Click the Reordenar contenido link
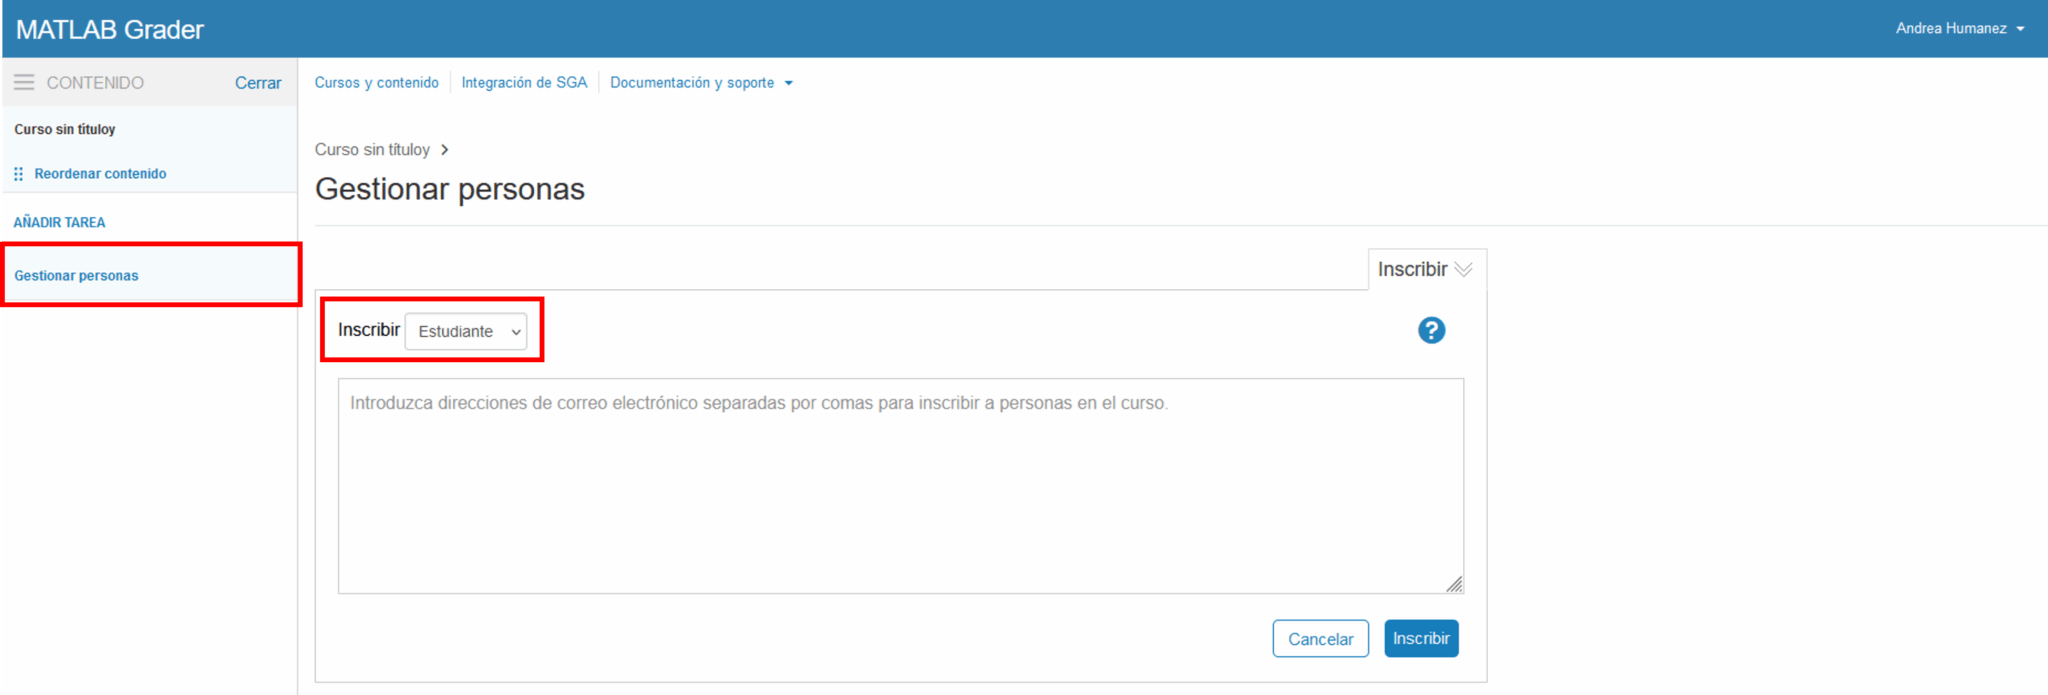Image resolution: width=2048 pixels, height=695 pixels. pos(100,174)
